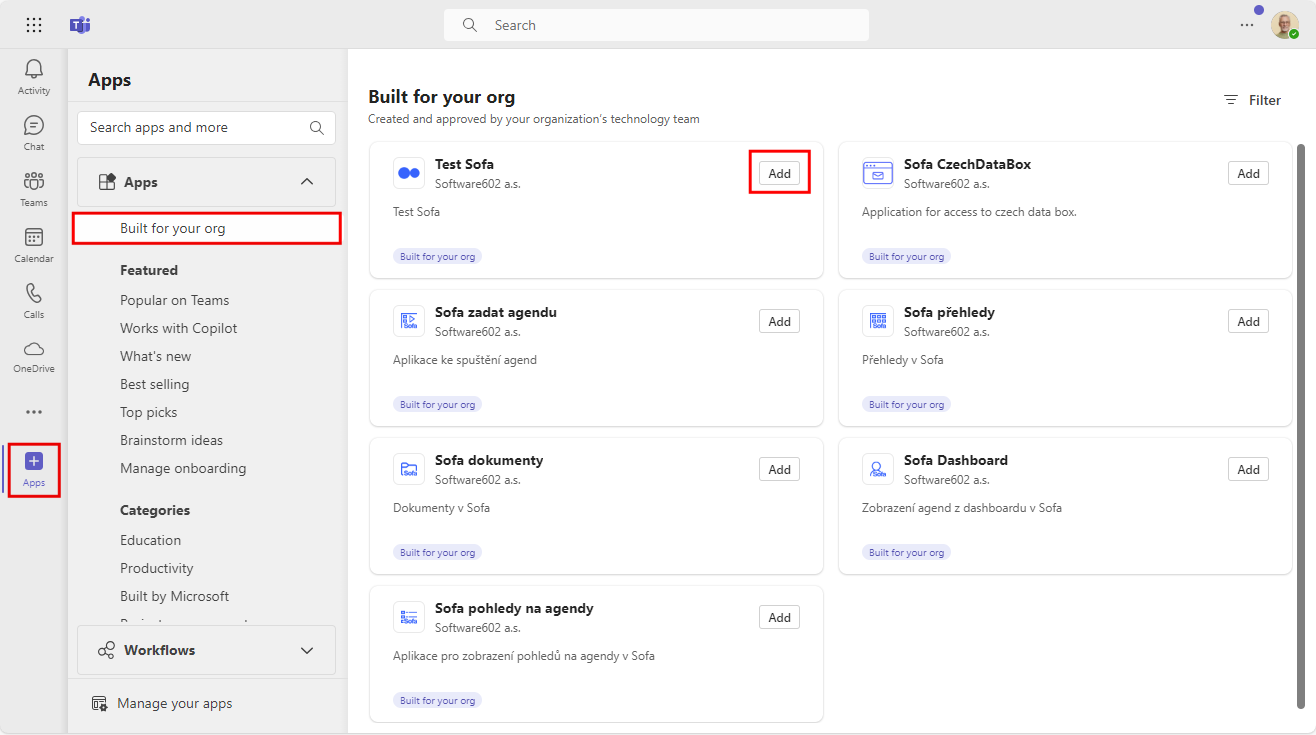Open Calls in the left rail
The width and height of the screenshot is (1316, 735).
pos(34,301)
